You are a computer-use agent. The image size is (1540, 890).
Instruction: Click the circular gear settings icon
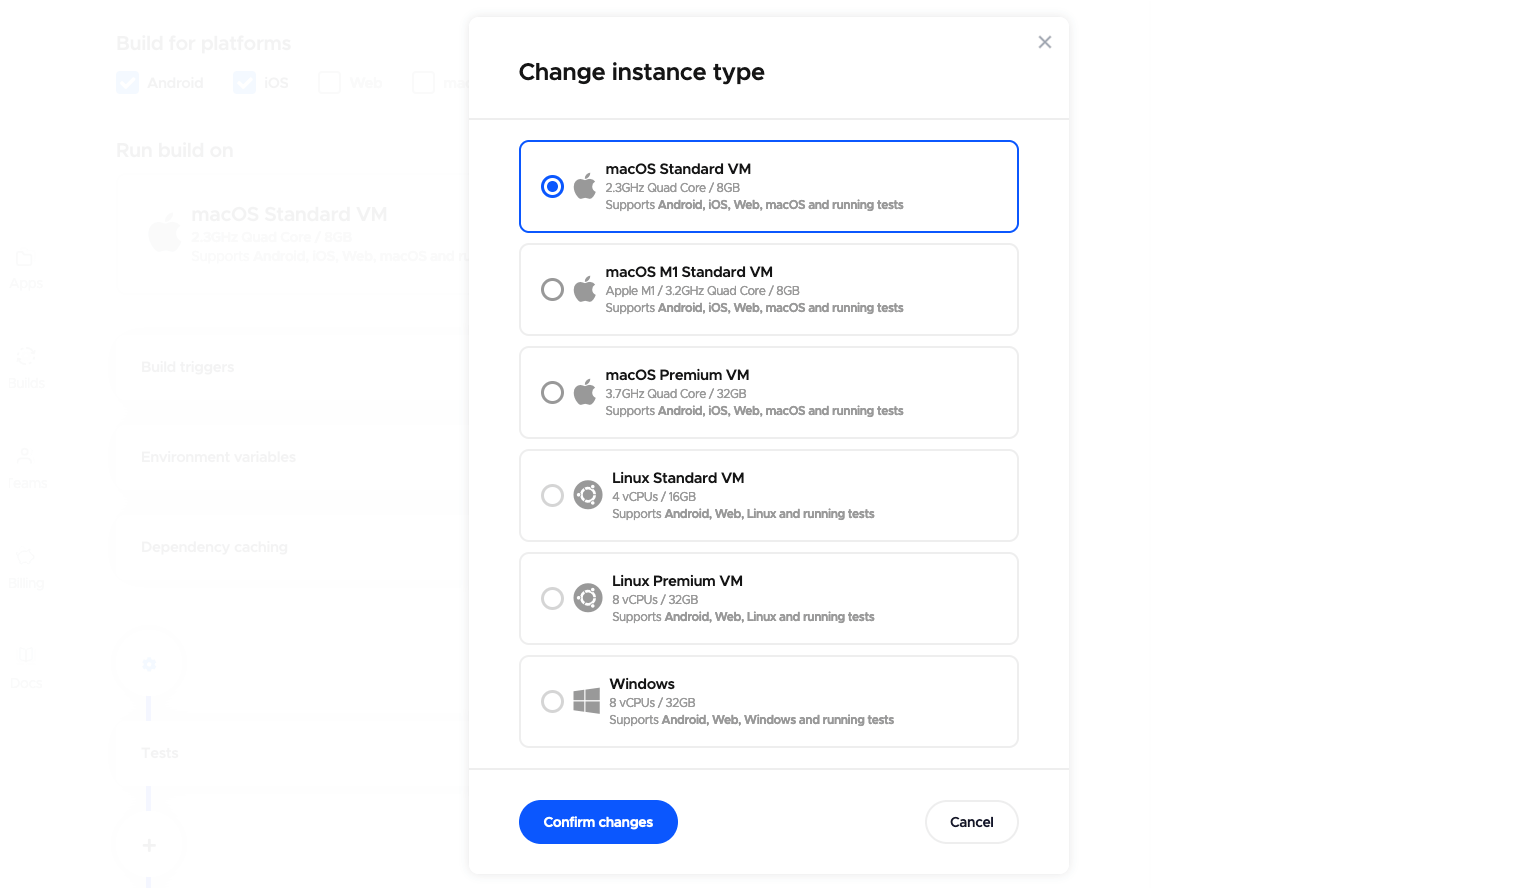point(149,663)
